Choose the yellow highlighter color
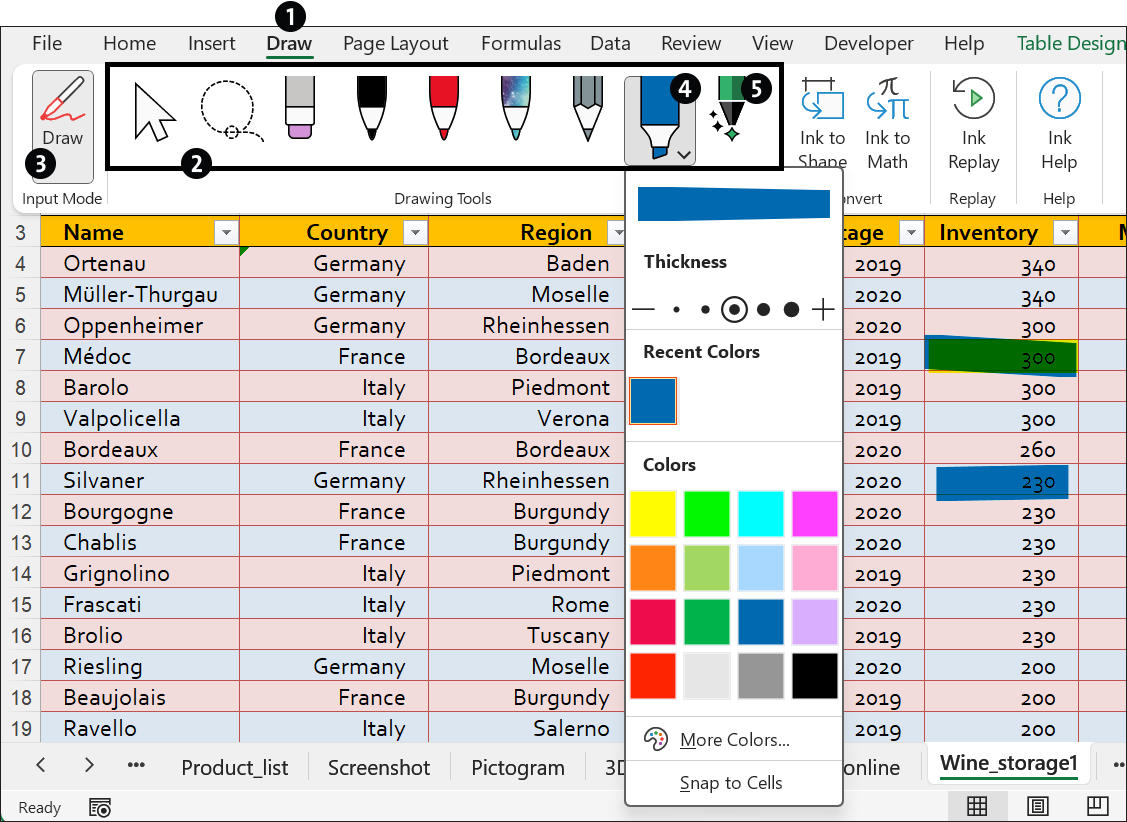The width and height of the screenshot is (1127, 822). (x=653, y=514)
